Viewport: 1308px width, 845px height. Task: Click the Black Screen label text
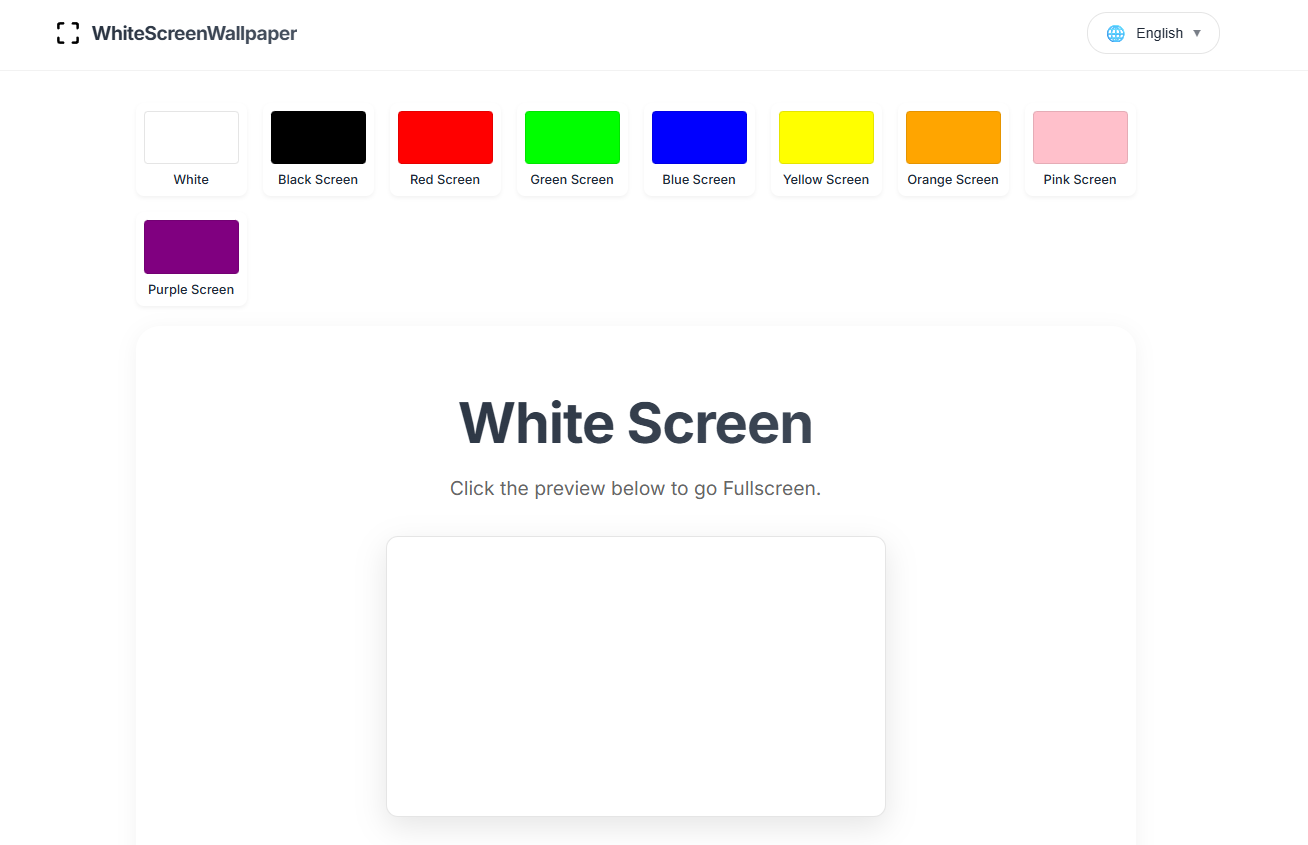click(318, 179)
